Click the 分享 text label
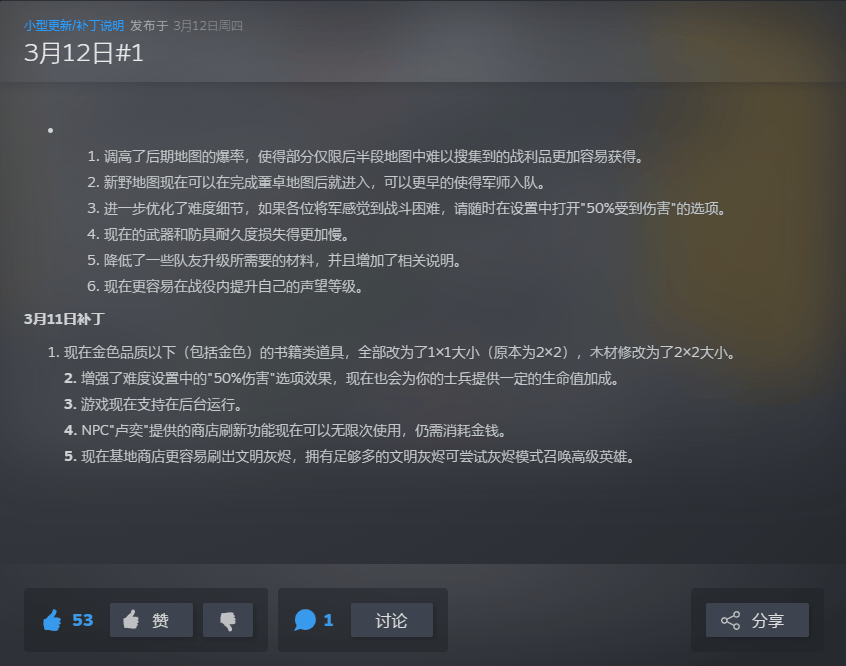 768,621
